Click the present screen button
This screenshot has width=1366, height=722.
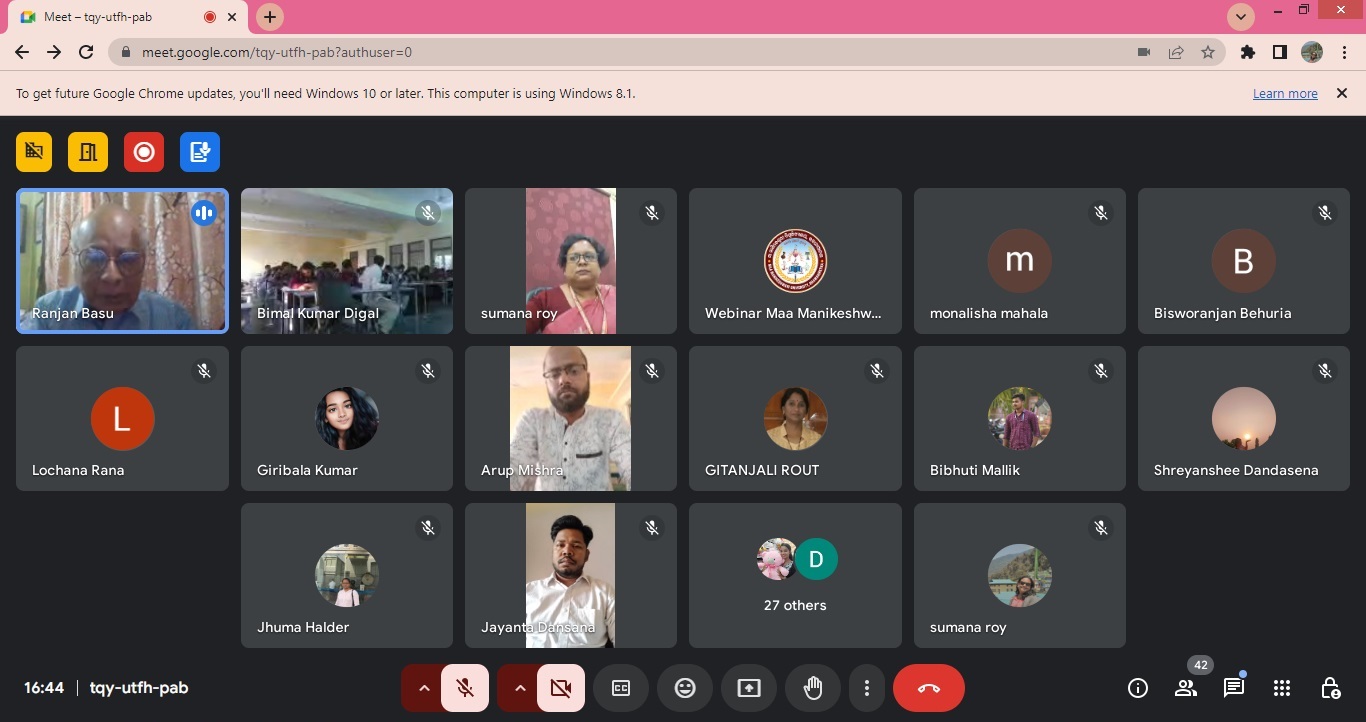[x=749, y=688]
